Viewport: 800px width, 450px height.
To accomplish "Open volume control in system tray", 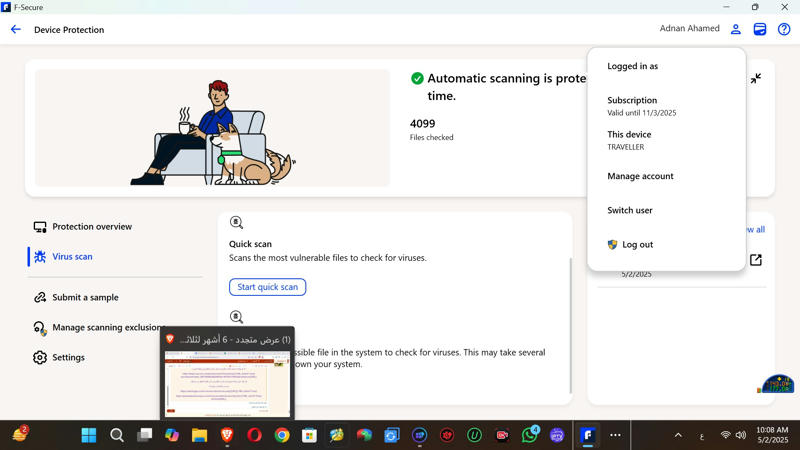I will (741, 435).
